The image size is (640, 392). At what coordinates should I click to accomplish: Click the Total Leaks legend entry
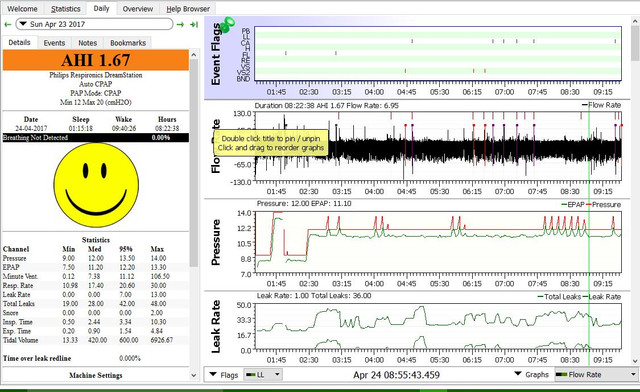(559, 297)
